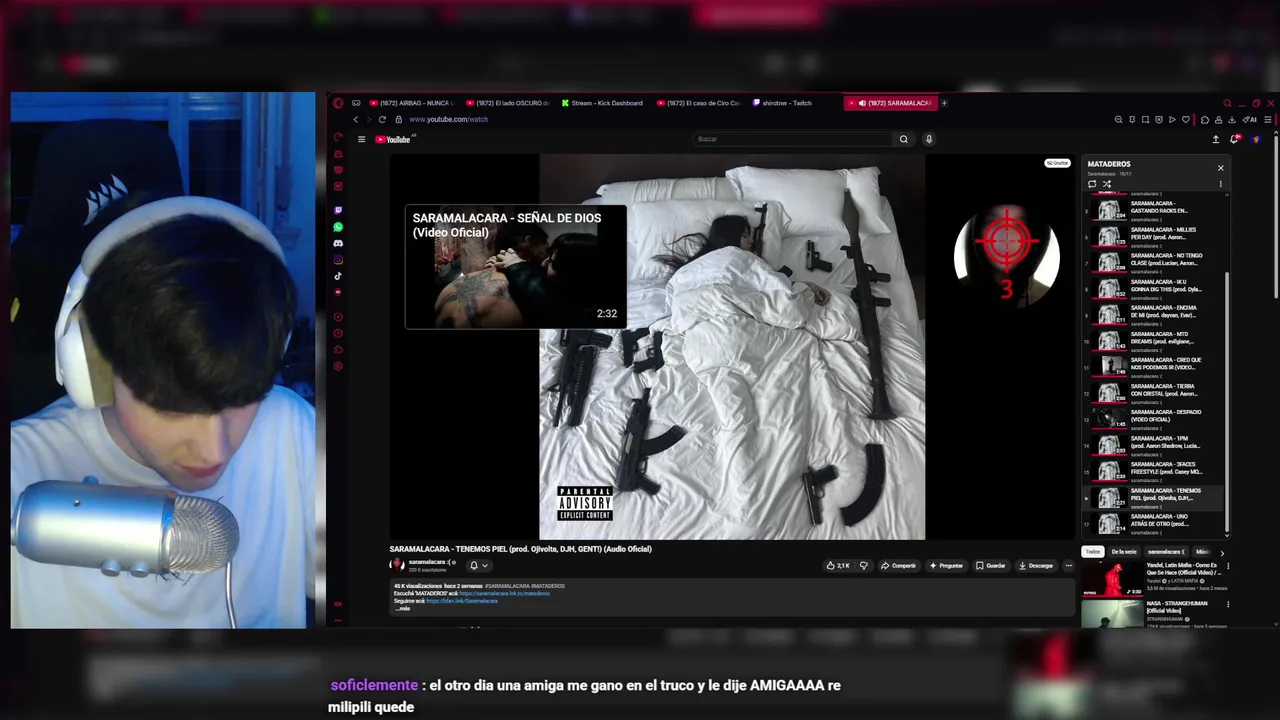This screenshot has height=720, width=1280.
Task: Toggle playlist shuffle in MATADEROS panel
Action: point(1106,184)
